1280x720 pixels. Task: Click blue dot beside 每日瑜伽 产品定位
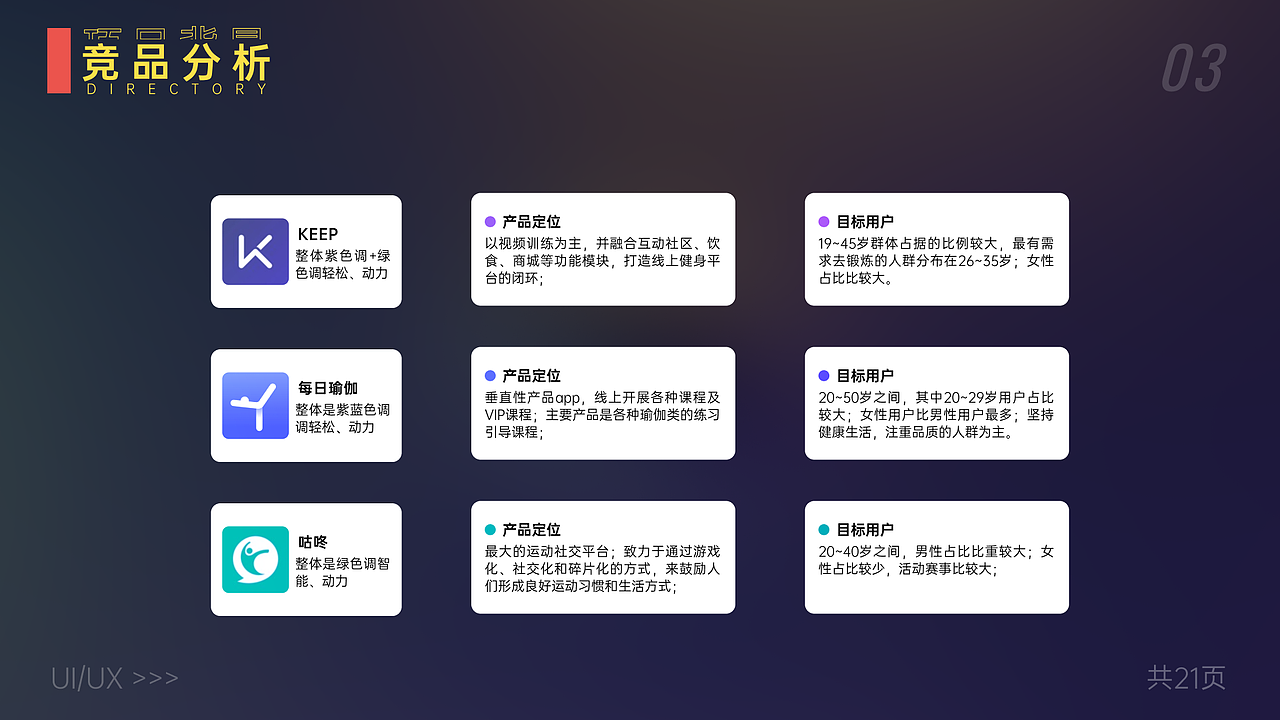[490, 376]
